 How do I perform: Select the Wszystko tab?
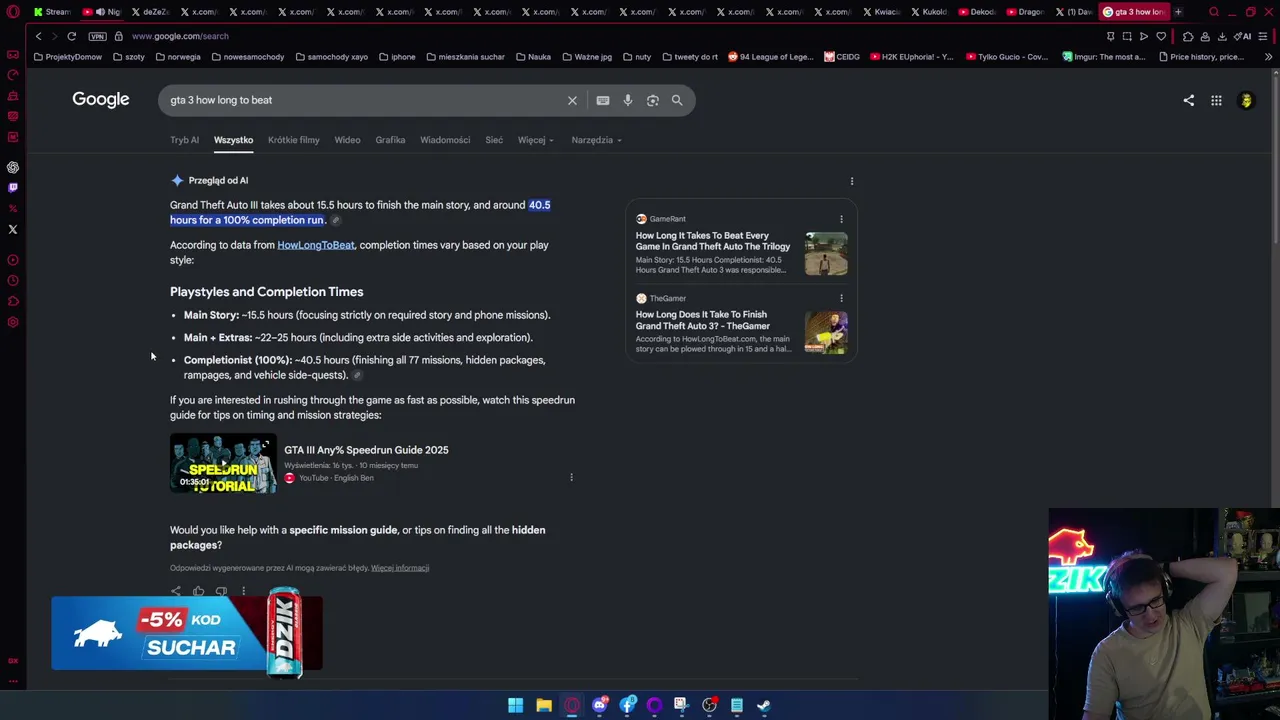[x=233, y=140]
